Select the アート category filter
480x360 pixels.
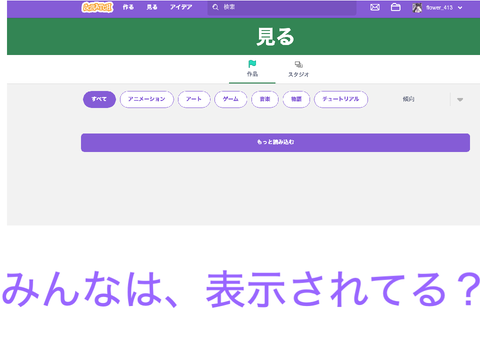[x=194, y=99]
